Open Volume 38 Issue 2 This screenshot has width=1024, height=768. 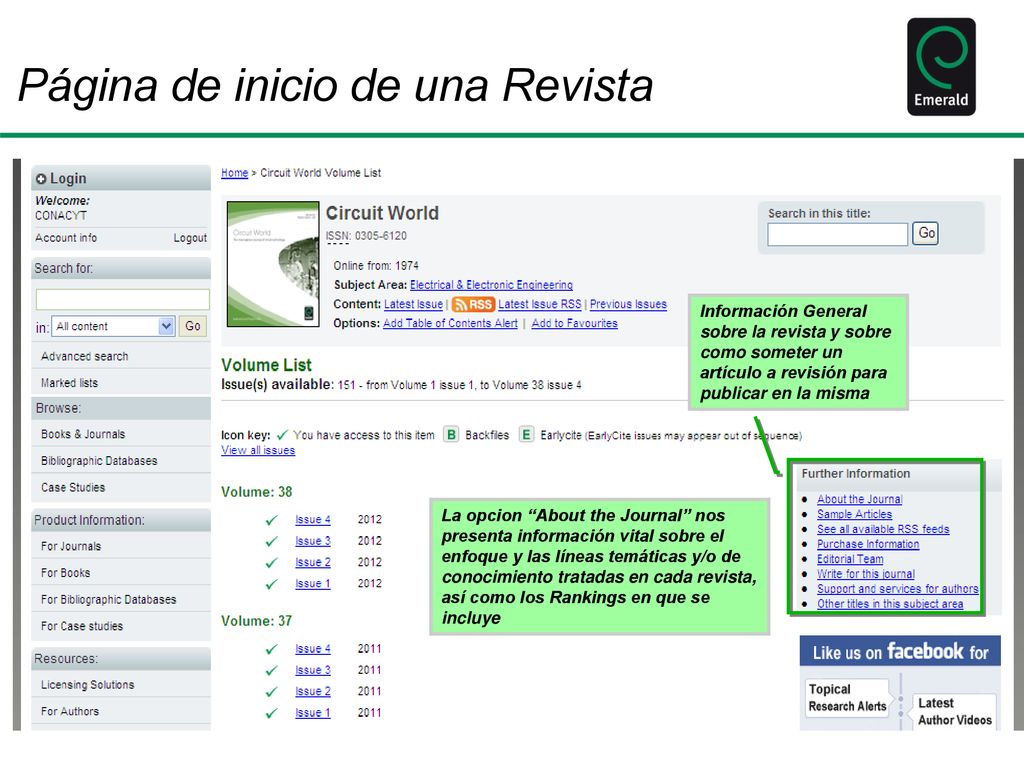click(313, 562)
